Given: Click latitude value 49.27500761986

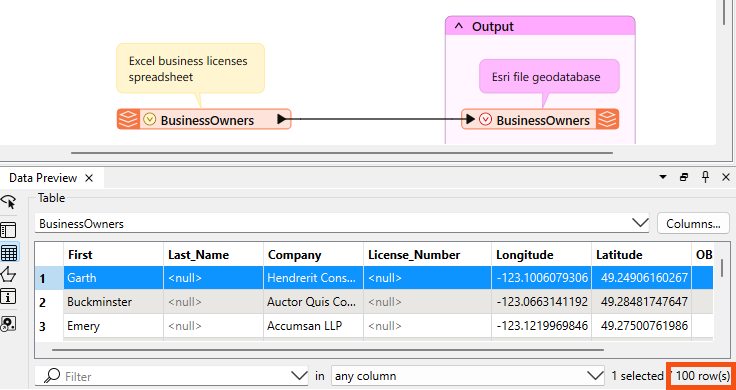Looking at the screenshot, I should [641, 326].
